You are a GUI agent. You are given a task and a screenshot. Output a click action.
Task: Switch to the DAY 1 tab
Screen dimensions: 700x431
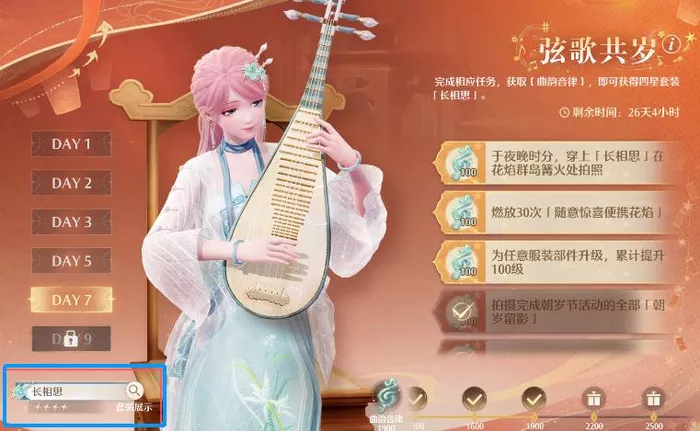click(x=71, y=144)
